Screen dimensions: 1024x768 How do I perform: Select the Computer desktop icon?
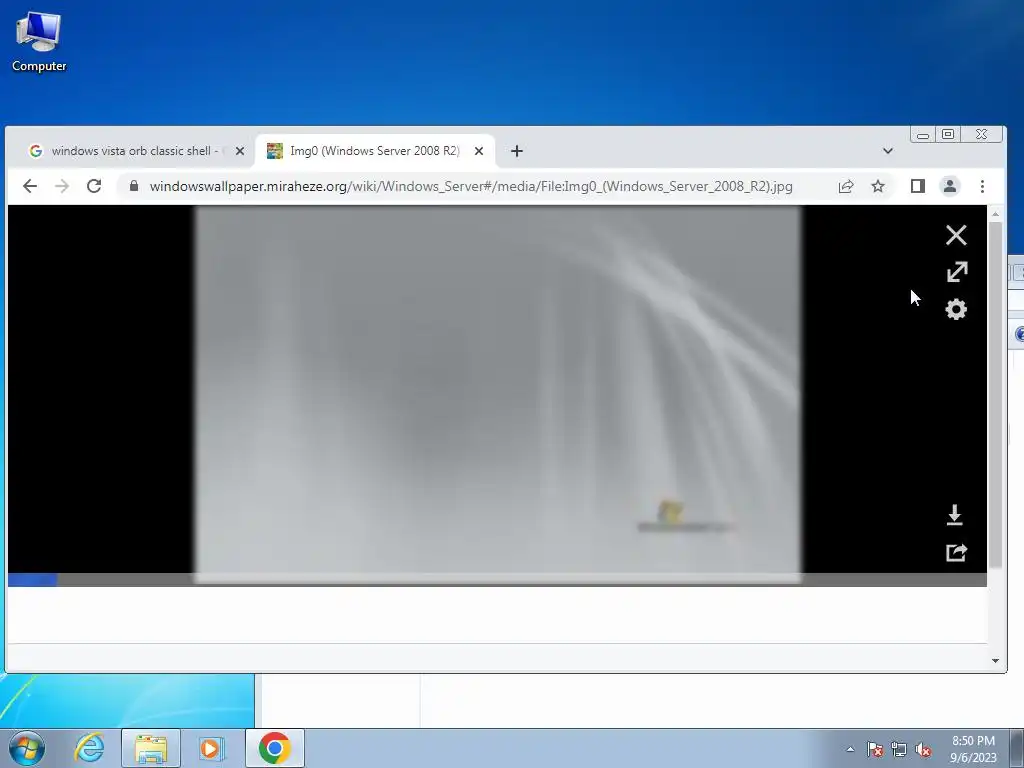[x=39, y=41]
